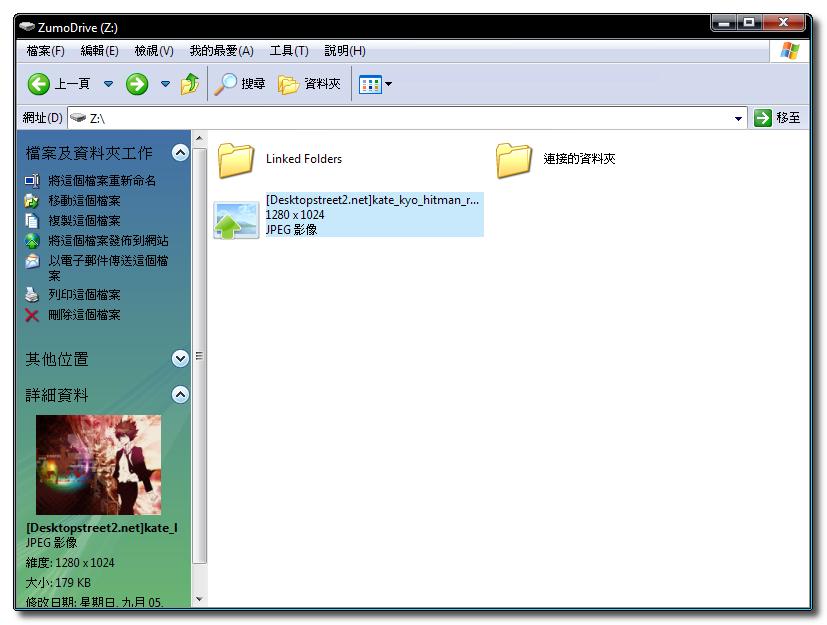The height and width of the screenshot is (625, 827).
Task: Expand the 其他位置 panel
Action: pos(180,359)
